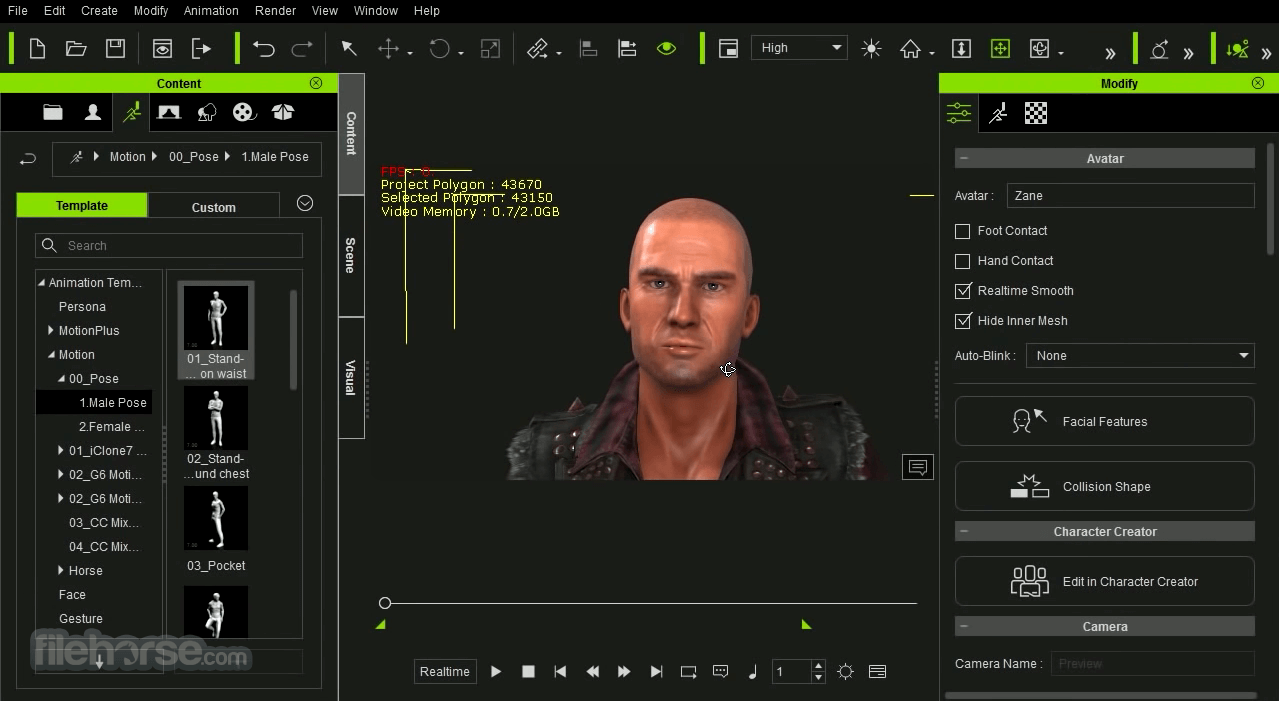
Task: Click the Home camera view icon
Action: coord(910,48)
